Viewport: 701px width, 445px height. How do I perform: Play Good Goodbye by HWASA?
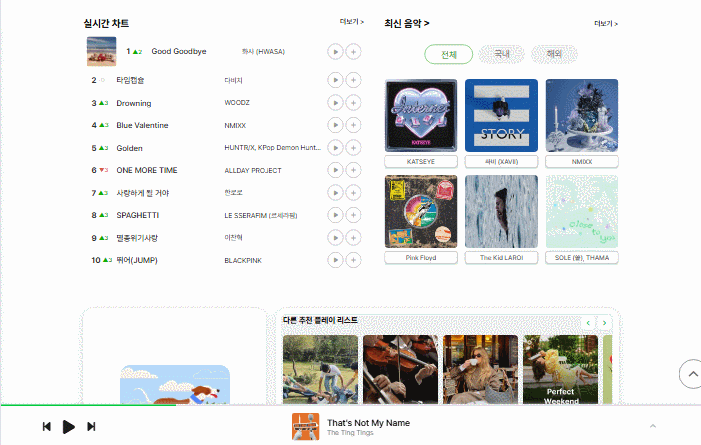(x=335, y=51)
